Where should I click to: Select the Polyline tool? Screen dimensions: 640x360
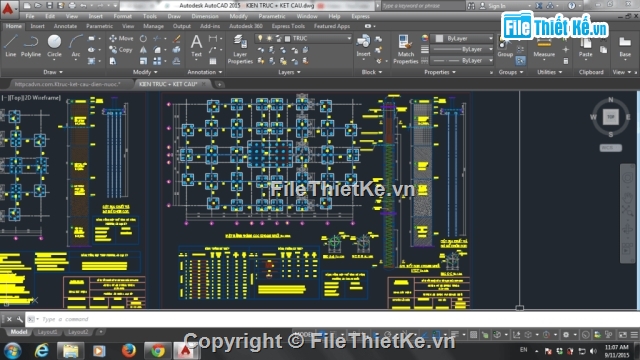pos(31,46)
